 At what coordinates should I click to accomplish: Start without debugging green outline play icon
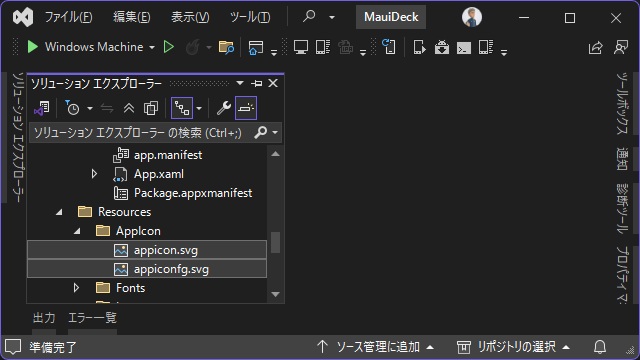(169, 47)
